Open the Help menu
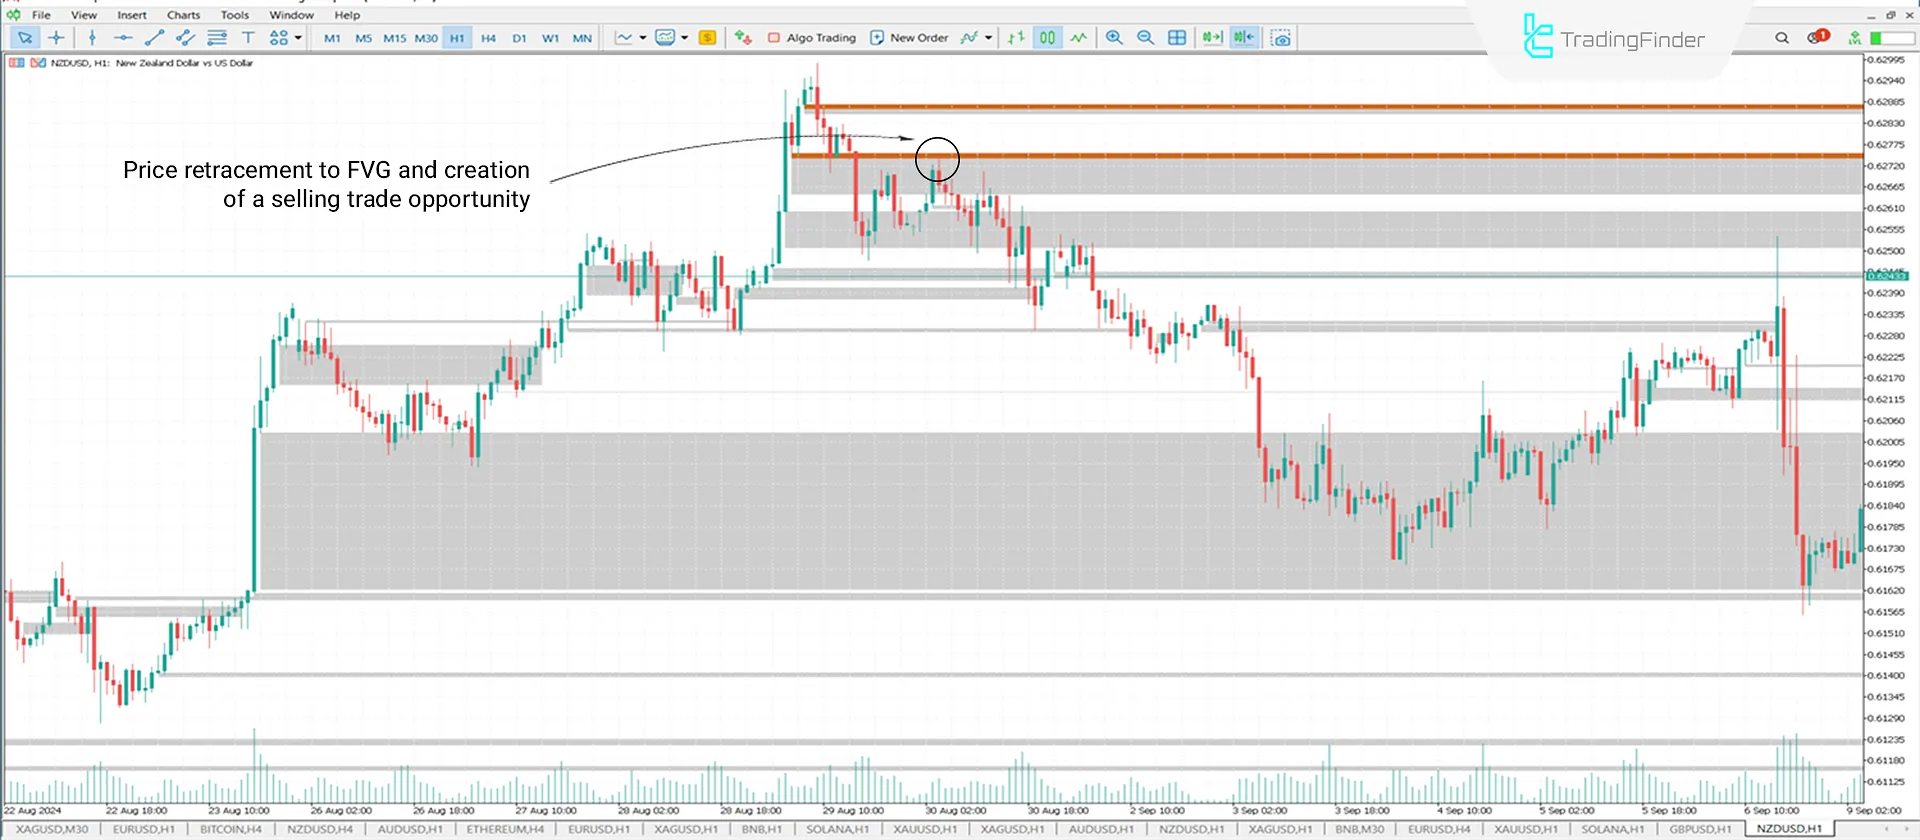The height and width of the screenshot is (840, 1920). (x=347, y=15)
